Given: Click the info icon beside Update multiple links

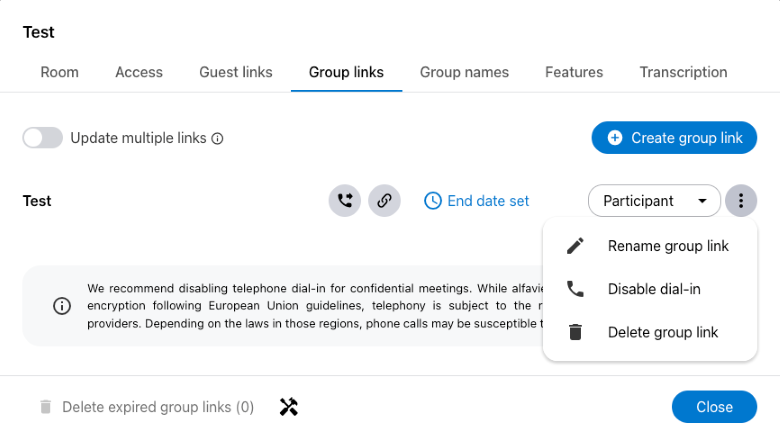Looking at the screenshot, I should pyautogui.click(x=218, y=139).
